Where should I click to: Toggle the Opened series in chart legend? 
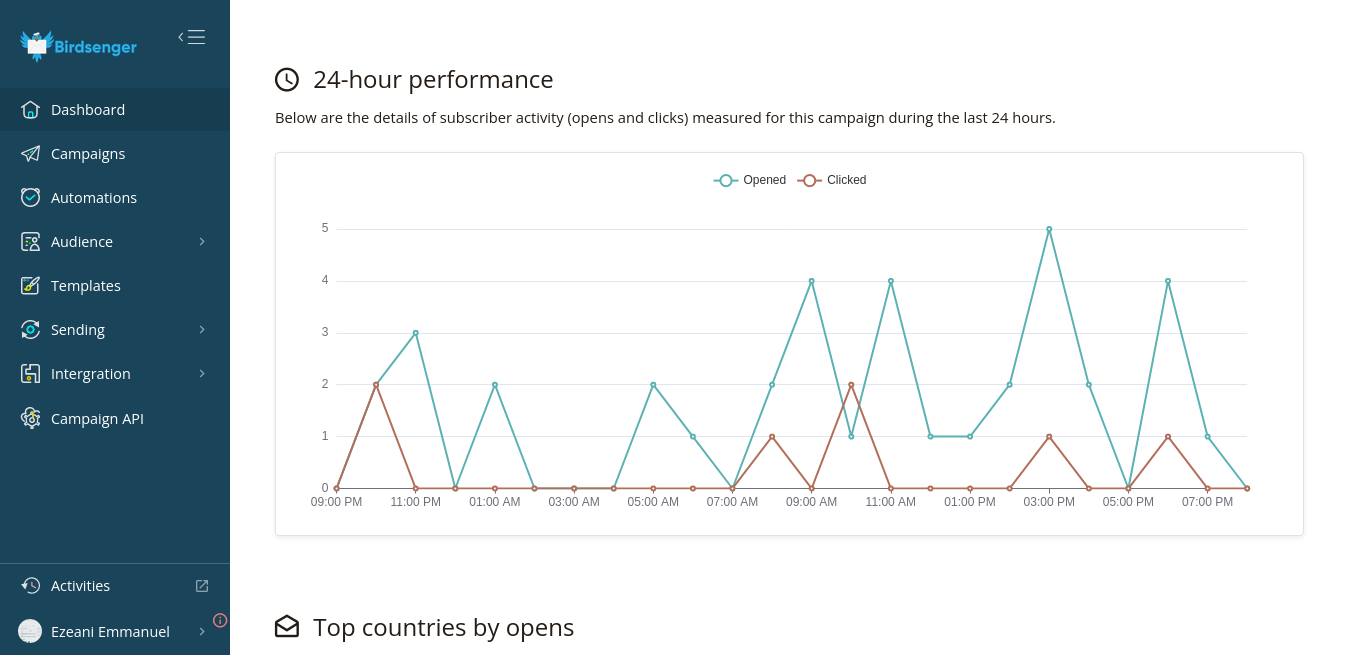tap(750, 180)
